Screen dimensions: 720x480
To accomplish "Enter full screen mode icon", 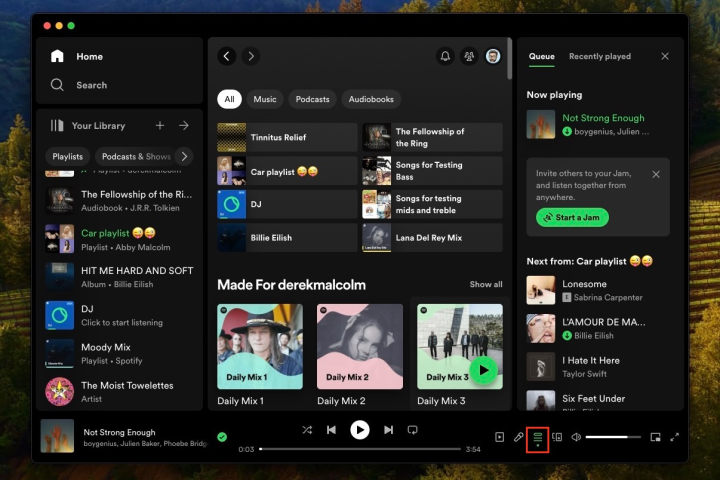I will [x=675, y=437].
